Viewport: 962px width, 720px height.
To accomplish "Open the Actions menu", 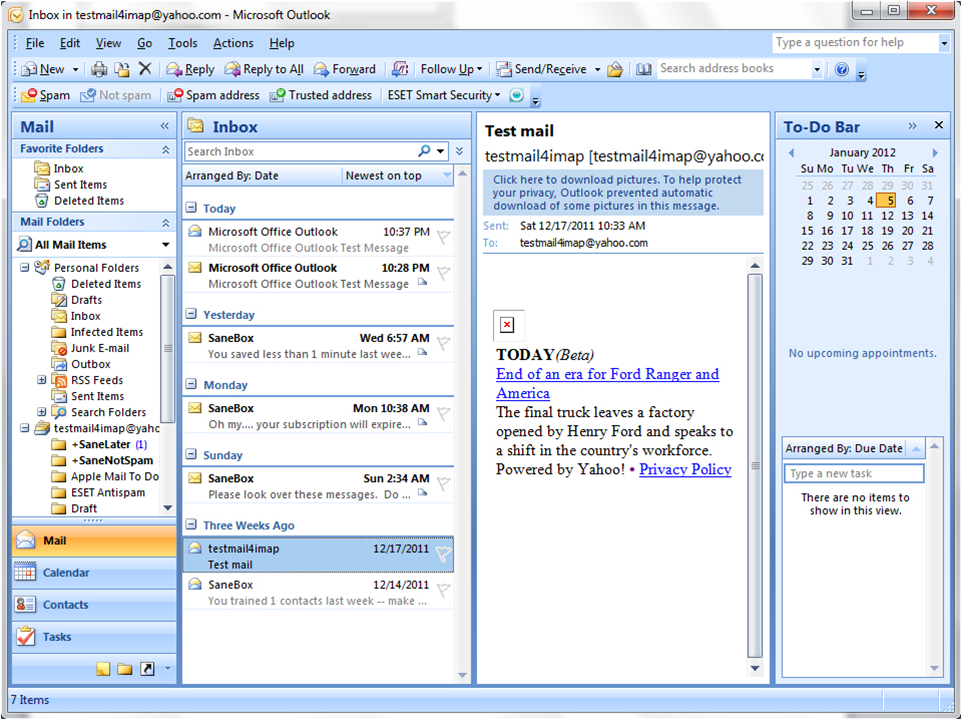I will pos(233,43).
